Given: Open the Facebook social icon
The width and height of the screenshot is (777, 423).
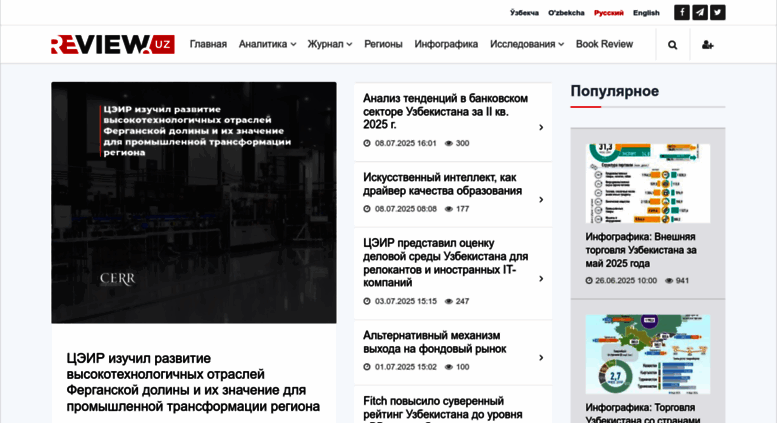Looking at the screenshot, I should coord(681,12).
